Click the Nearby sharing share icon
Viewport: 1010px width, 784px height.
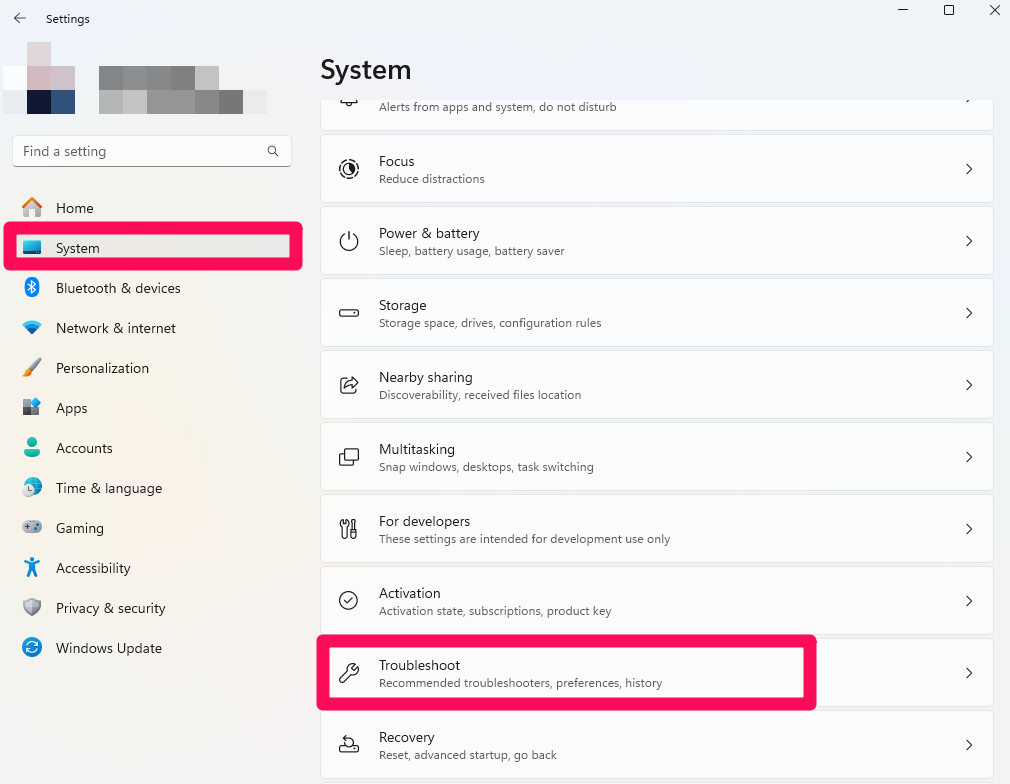tap(349, 385)
